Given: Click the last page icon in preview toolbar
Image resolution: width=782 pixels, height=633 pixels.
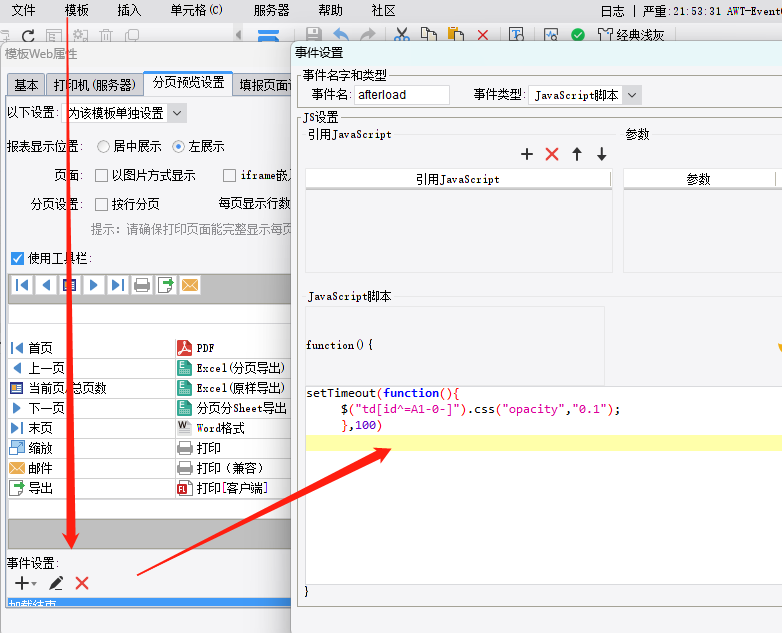Looking at the screenshot, I should point(118,285).
